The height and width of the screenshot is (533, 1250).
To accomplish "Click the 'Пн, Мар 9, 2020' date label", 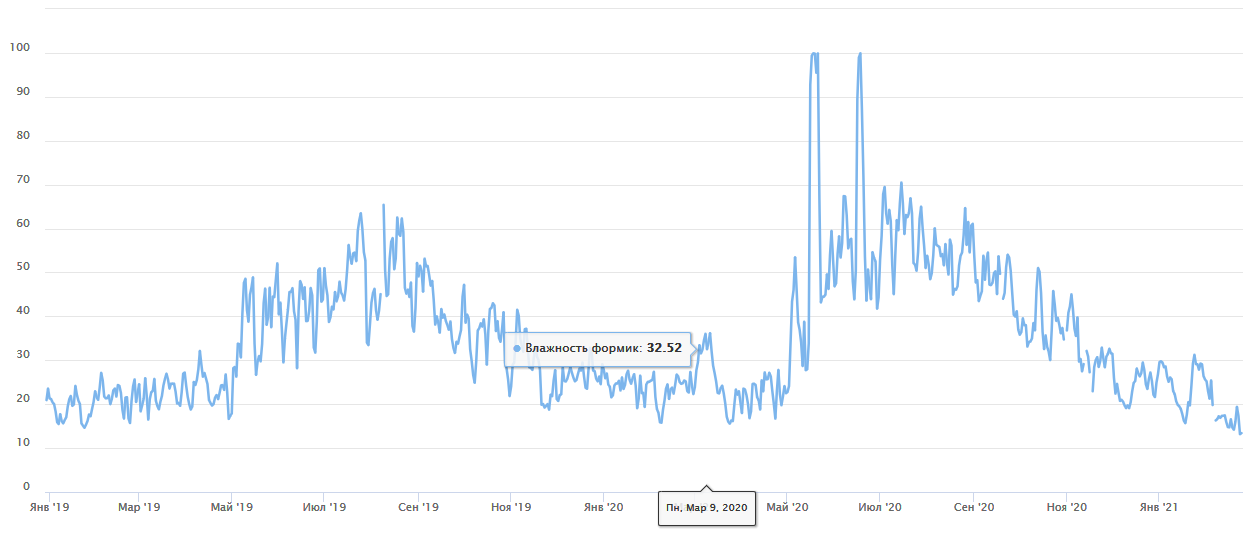I will (x=707, y=508).
